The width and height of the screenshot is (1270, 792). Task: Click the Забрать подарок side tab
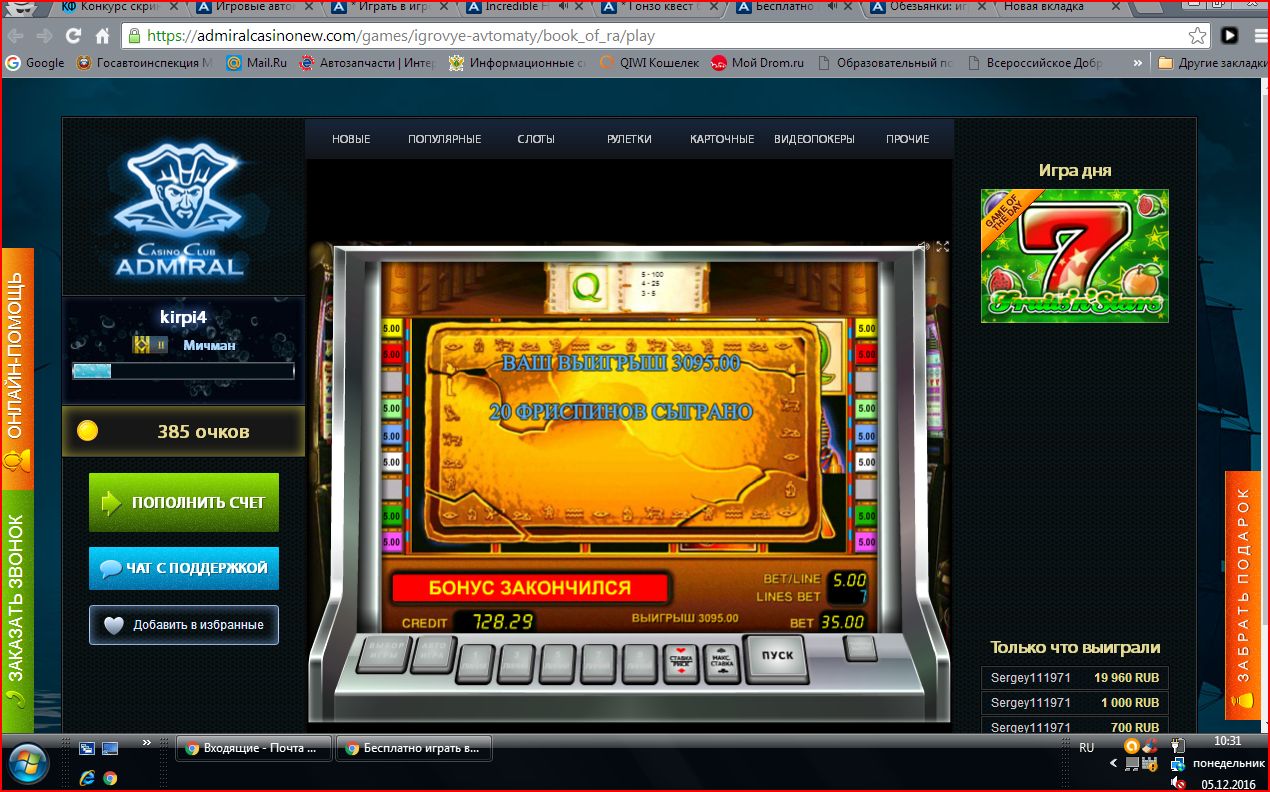[1243, 595]
